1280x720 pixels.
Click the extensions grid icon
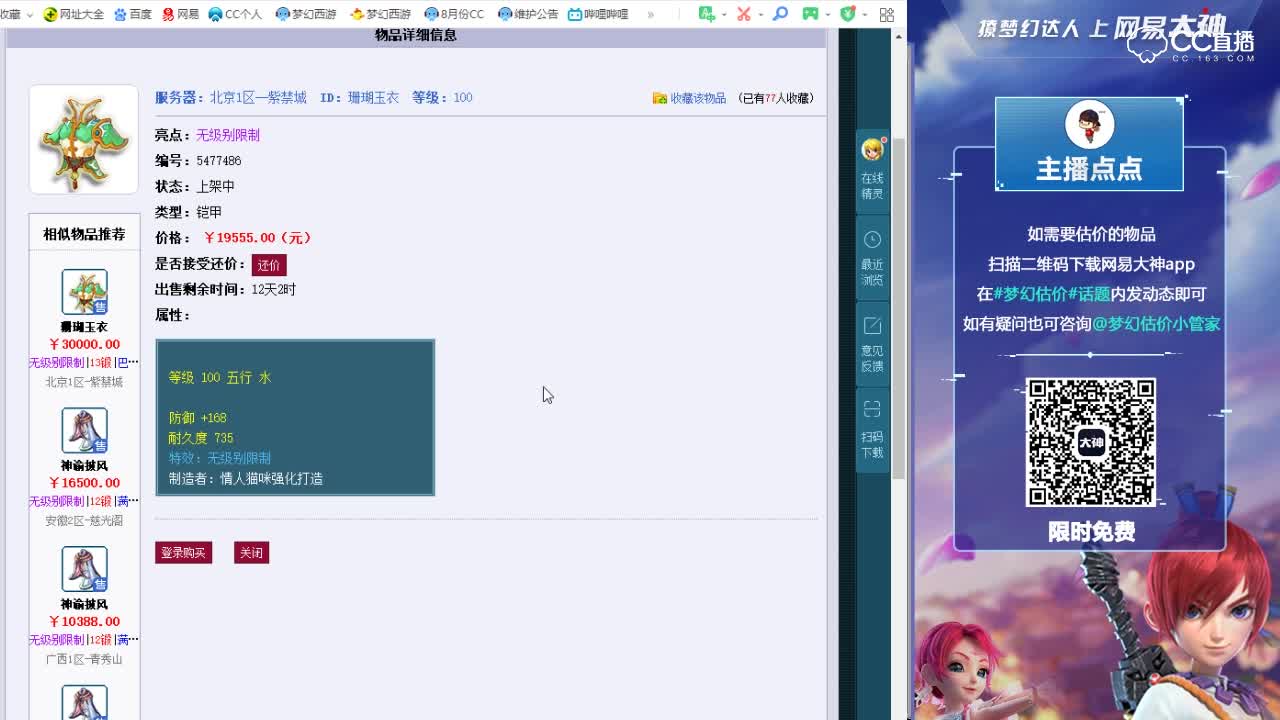(887, 14)
